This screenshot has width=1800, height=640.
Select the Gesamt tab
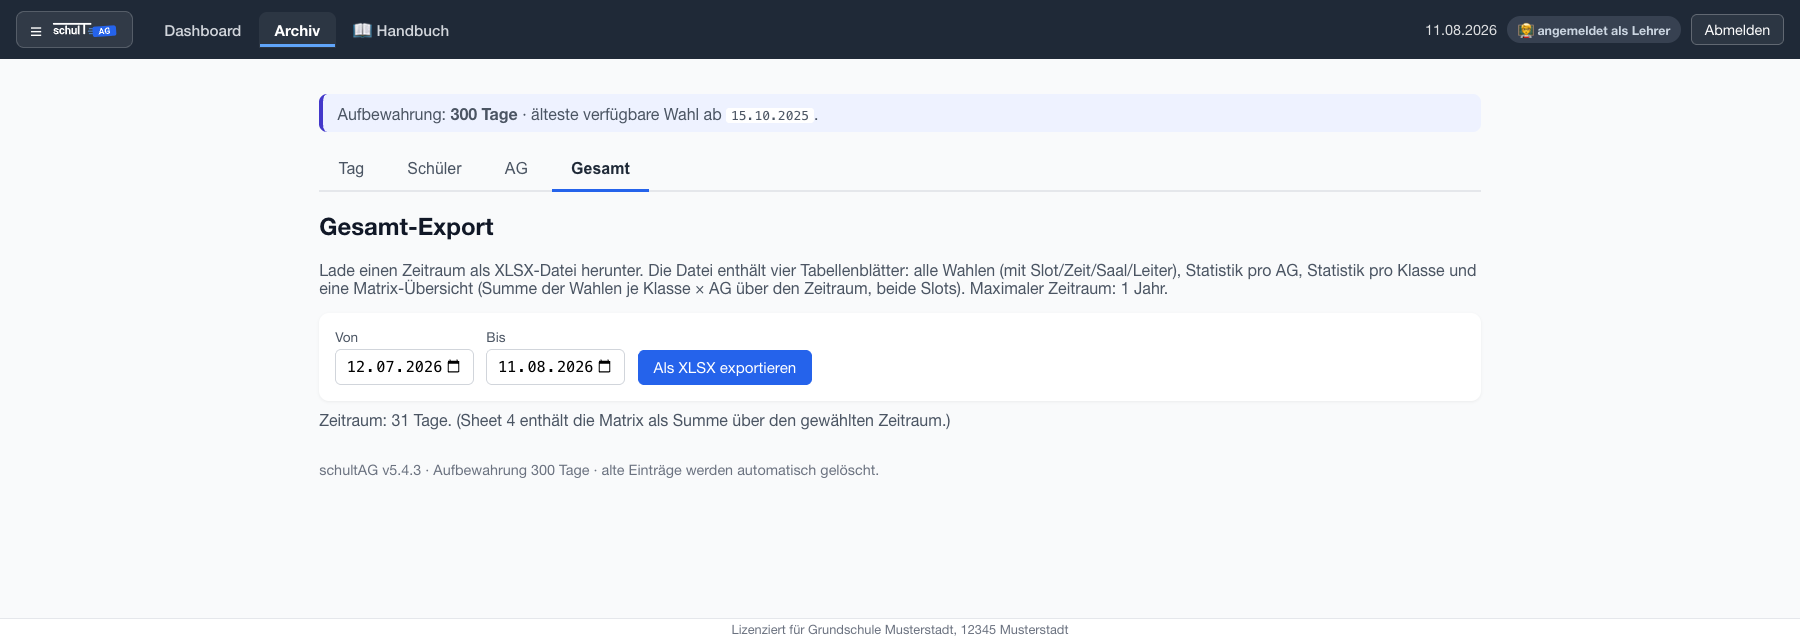(x=600, y=168)
